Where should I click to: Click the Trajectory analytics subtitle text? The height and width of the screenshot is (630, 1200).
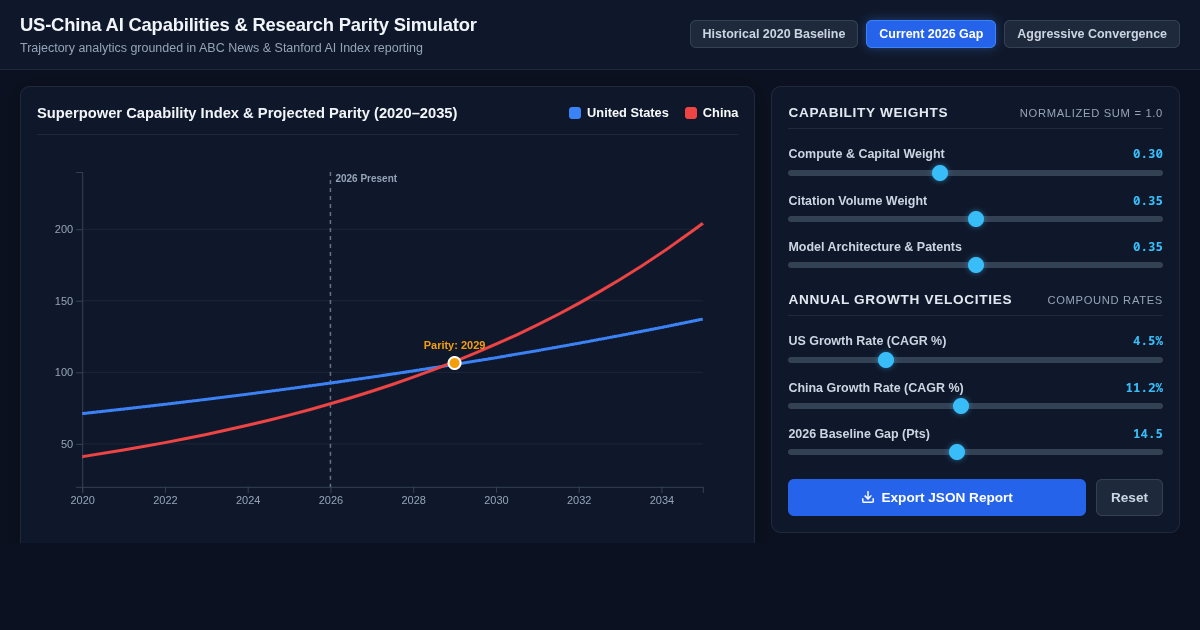[x=221, y=48]
